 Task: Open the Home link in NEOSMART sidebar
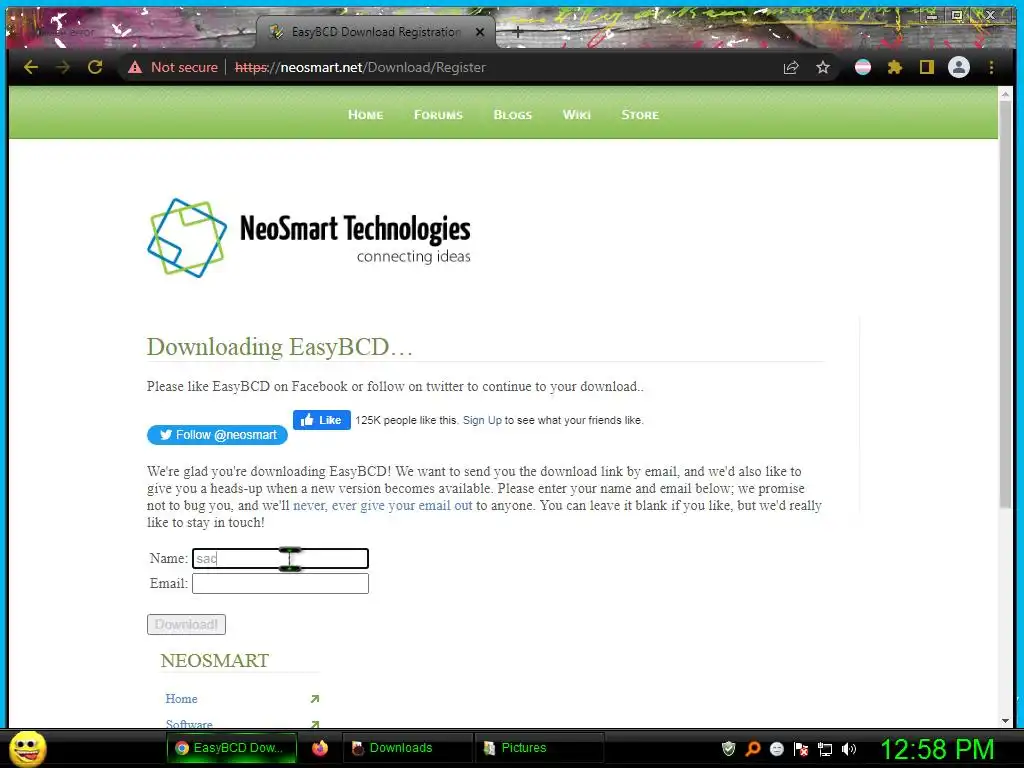181,699
